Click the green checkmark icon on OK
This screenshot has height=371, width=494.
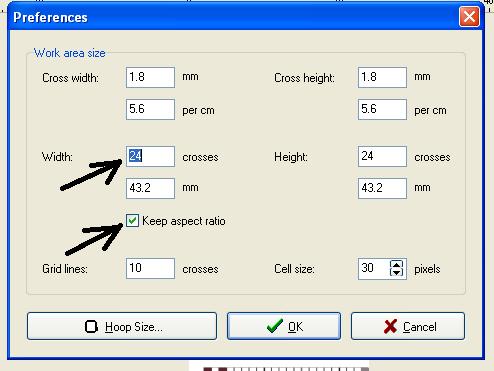pyautogui.click(x=275, y=326)
